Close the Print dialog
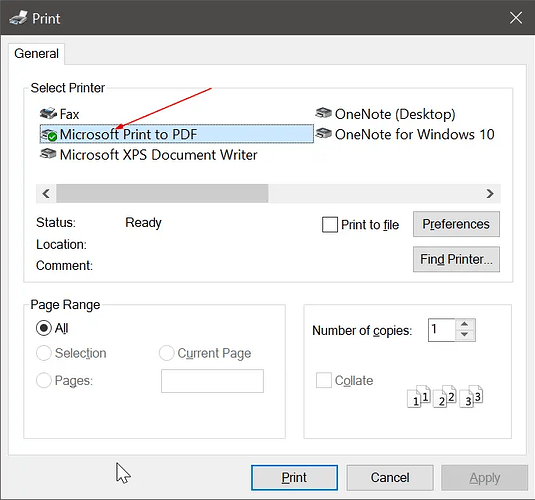The image size is (535, 500). coord(516,18)
